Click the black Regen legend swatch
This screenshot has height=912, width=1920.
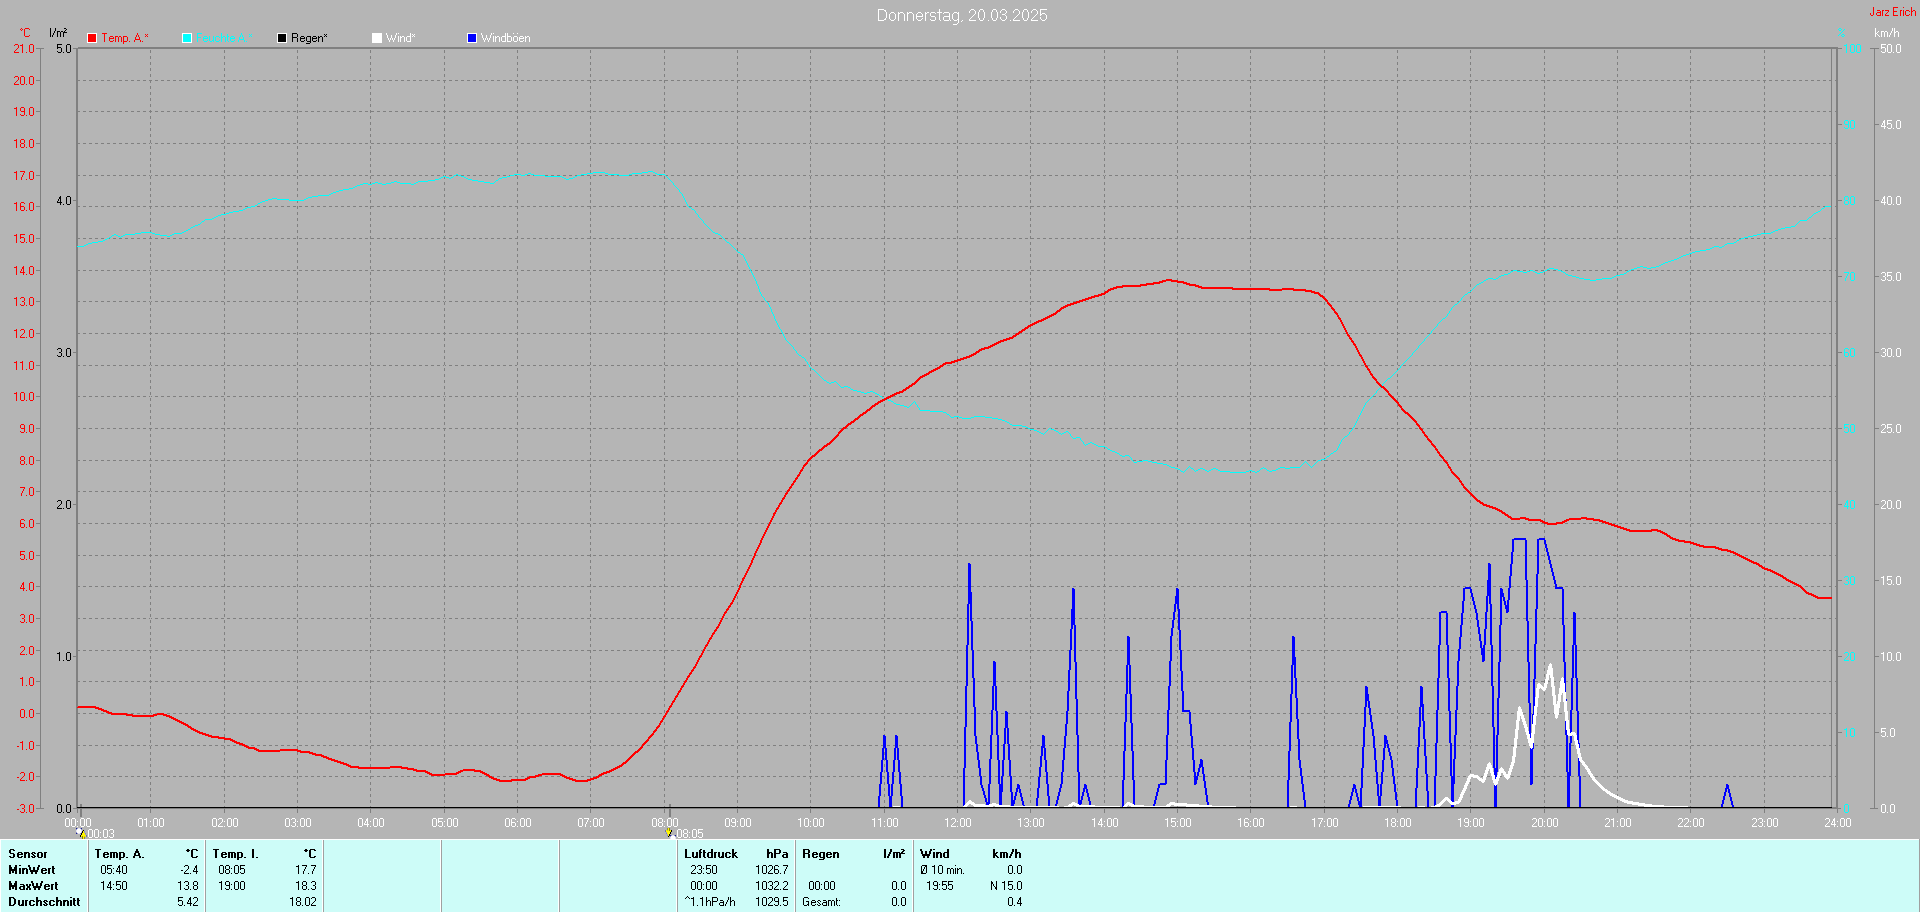click(282, 38)
